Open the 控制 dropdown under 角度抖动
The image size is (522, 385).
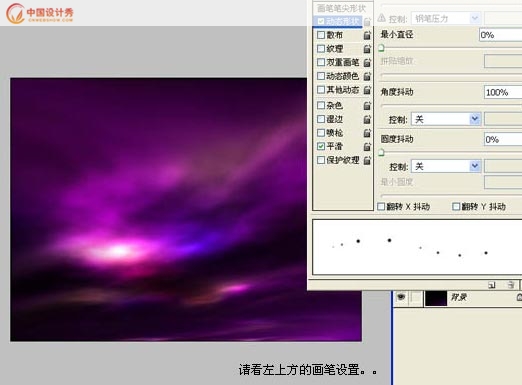coord(446,119)
